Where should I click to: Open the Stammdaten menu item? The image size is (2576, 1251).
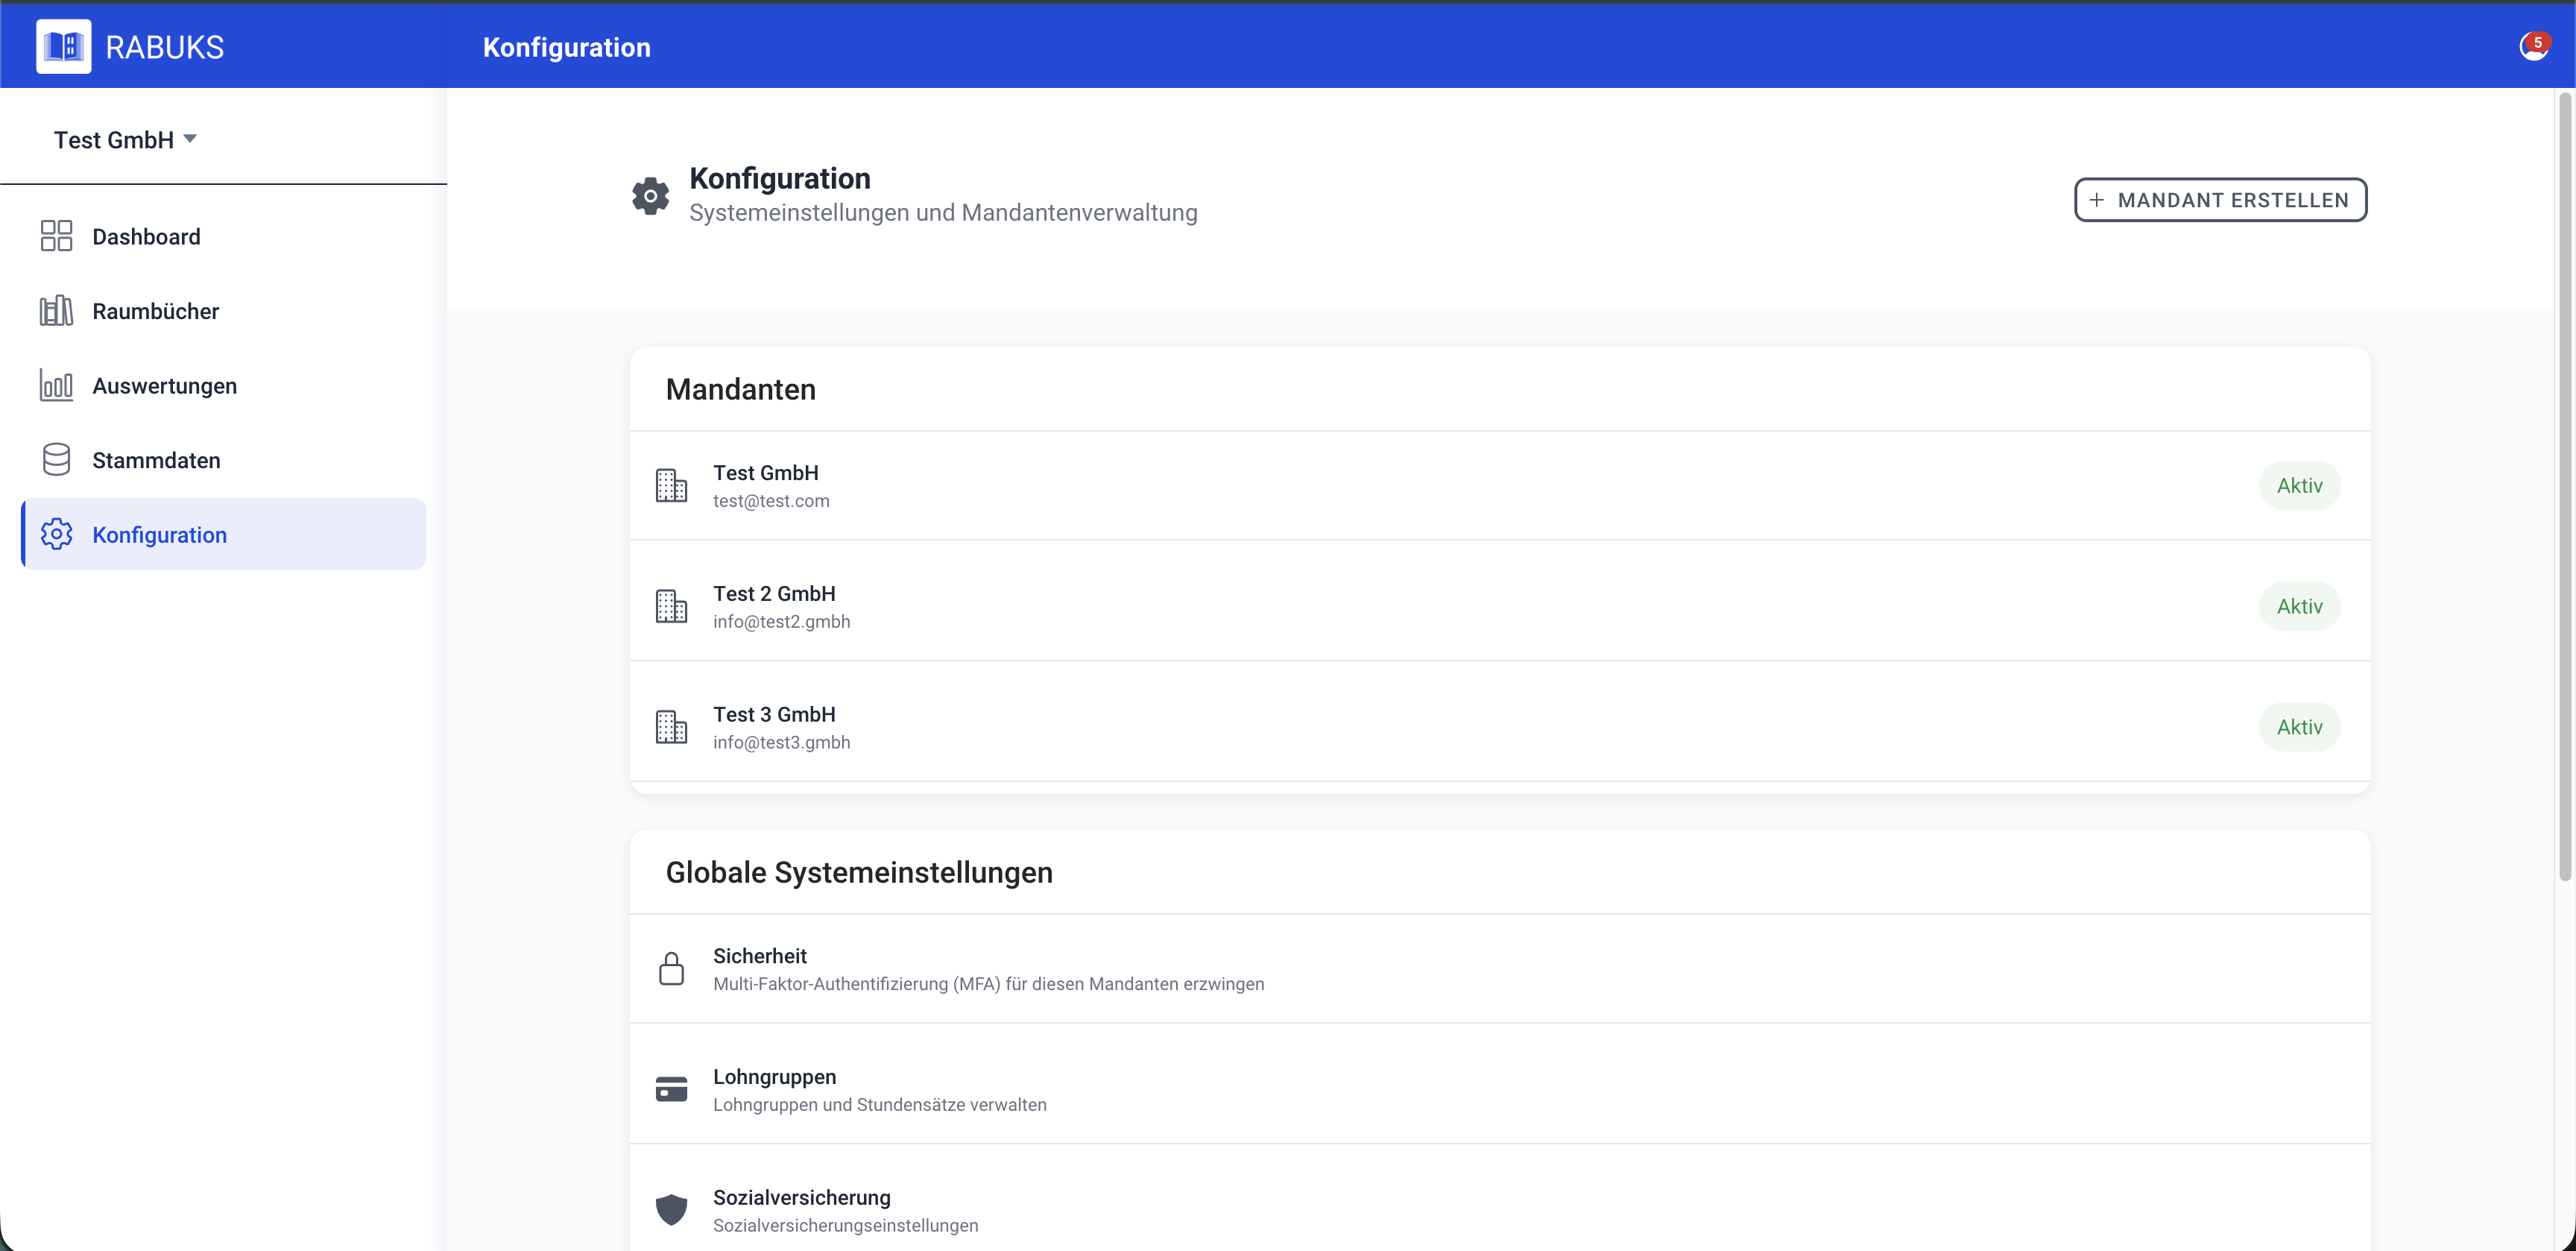point(224,460)
